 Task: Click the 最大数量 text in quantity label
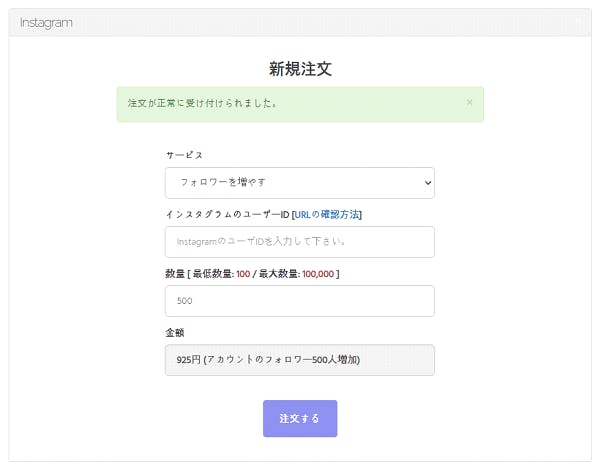pos(277,273)
